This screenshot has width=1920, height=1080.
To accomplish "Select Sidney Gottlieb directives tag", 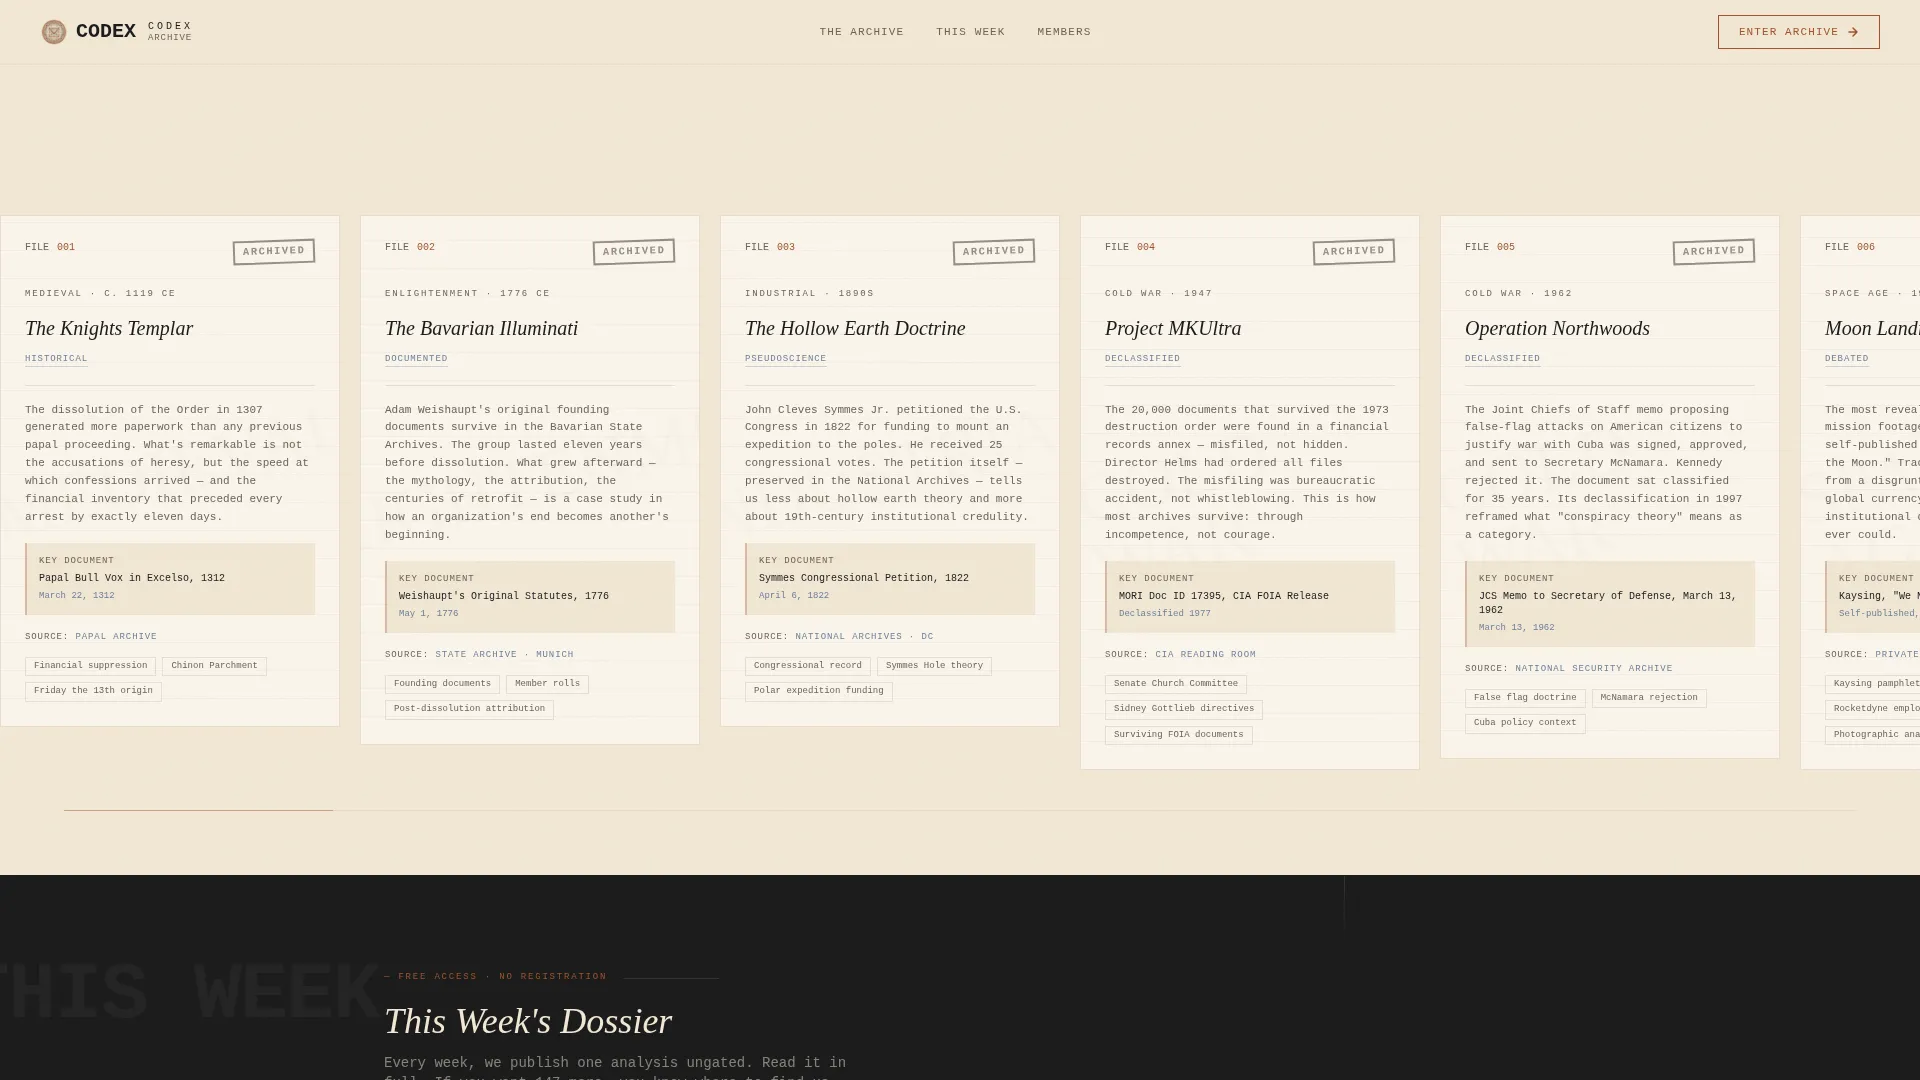I will point(1183,709).
